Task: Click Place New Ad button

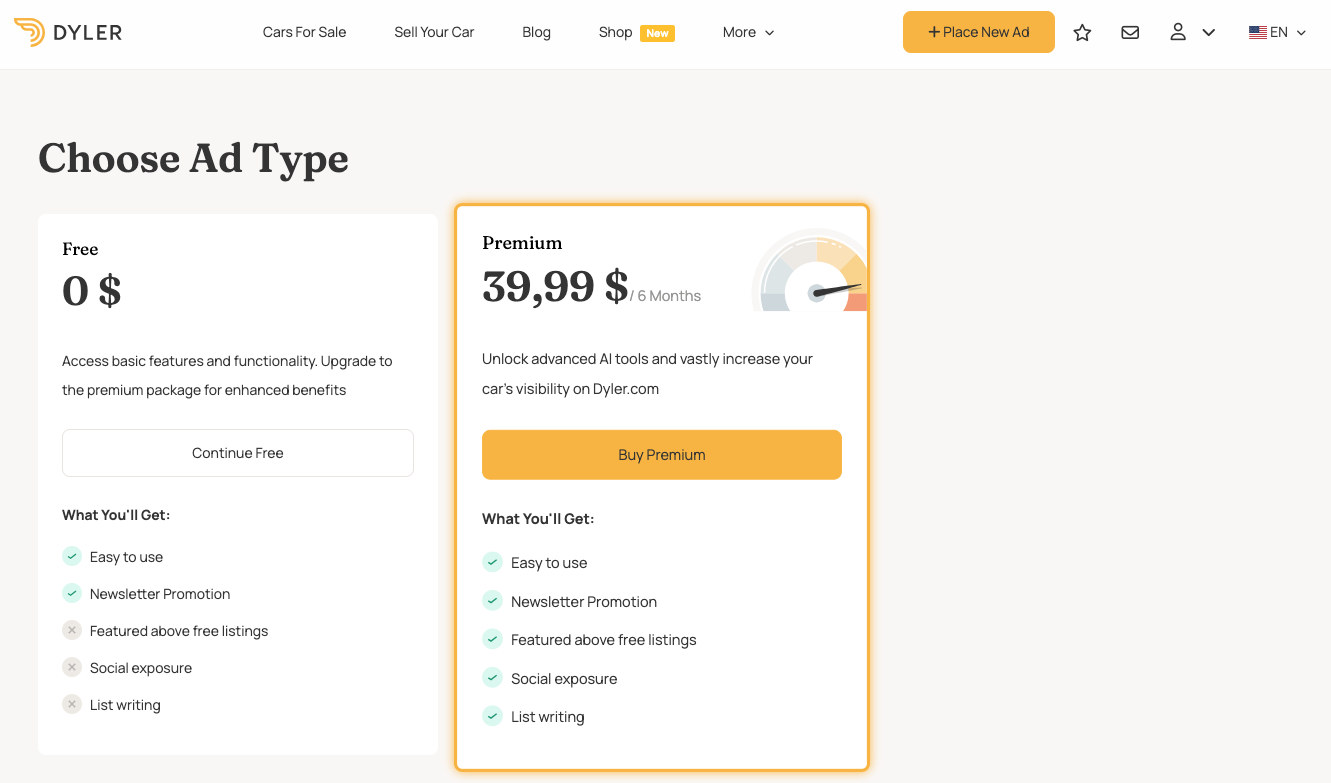Action: click(979, 32)
